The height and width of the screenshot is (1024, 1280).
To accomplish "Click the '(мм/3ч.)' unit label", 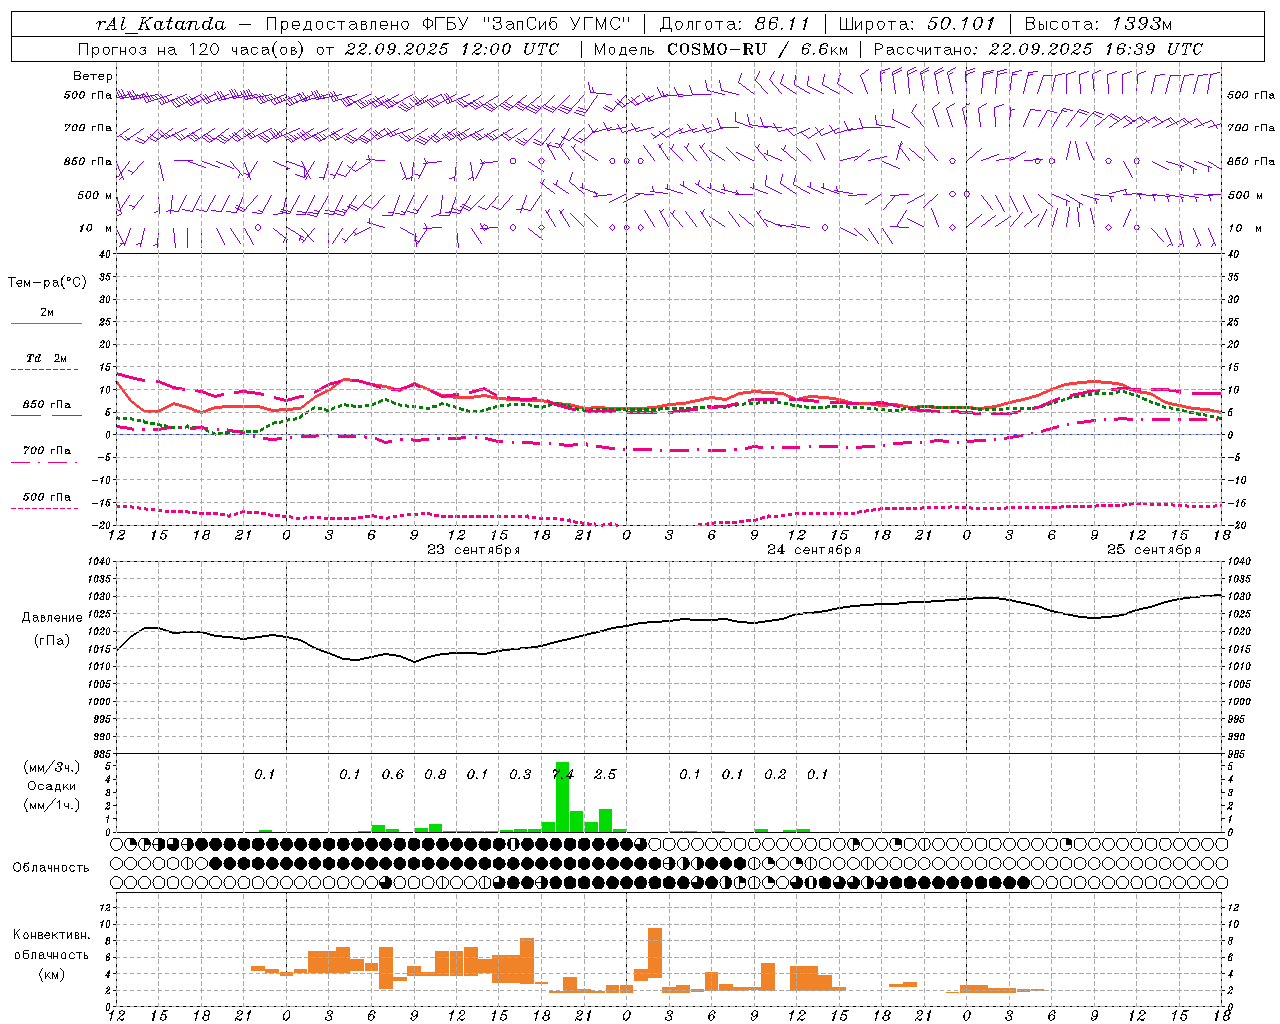I will pos(51,767).
